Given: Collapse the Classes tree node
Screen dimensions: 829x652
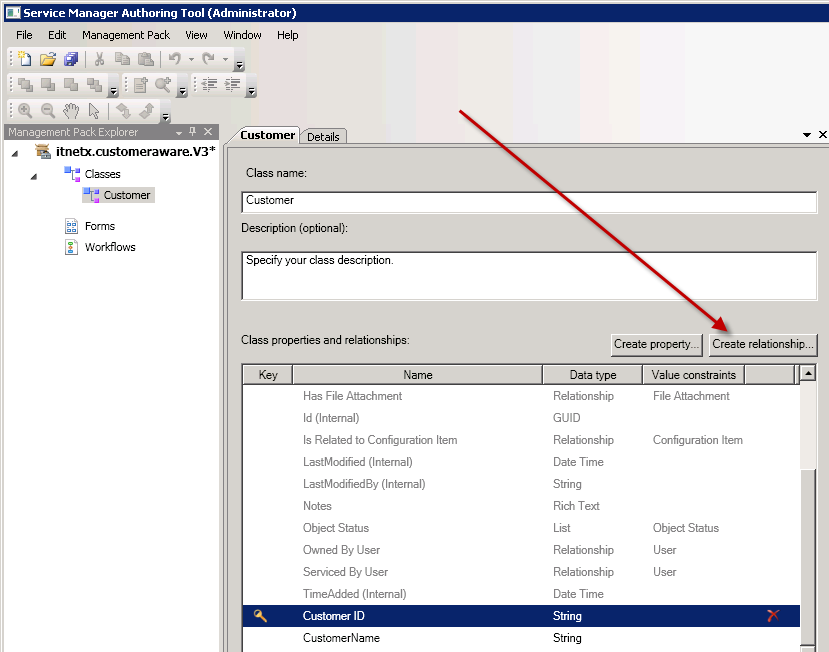Looking at the screenshot, I should pyautogui.click(x=34, y=175).
